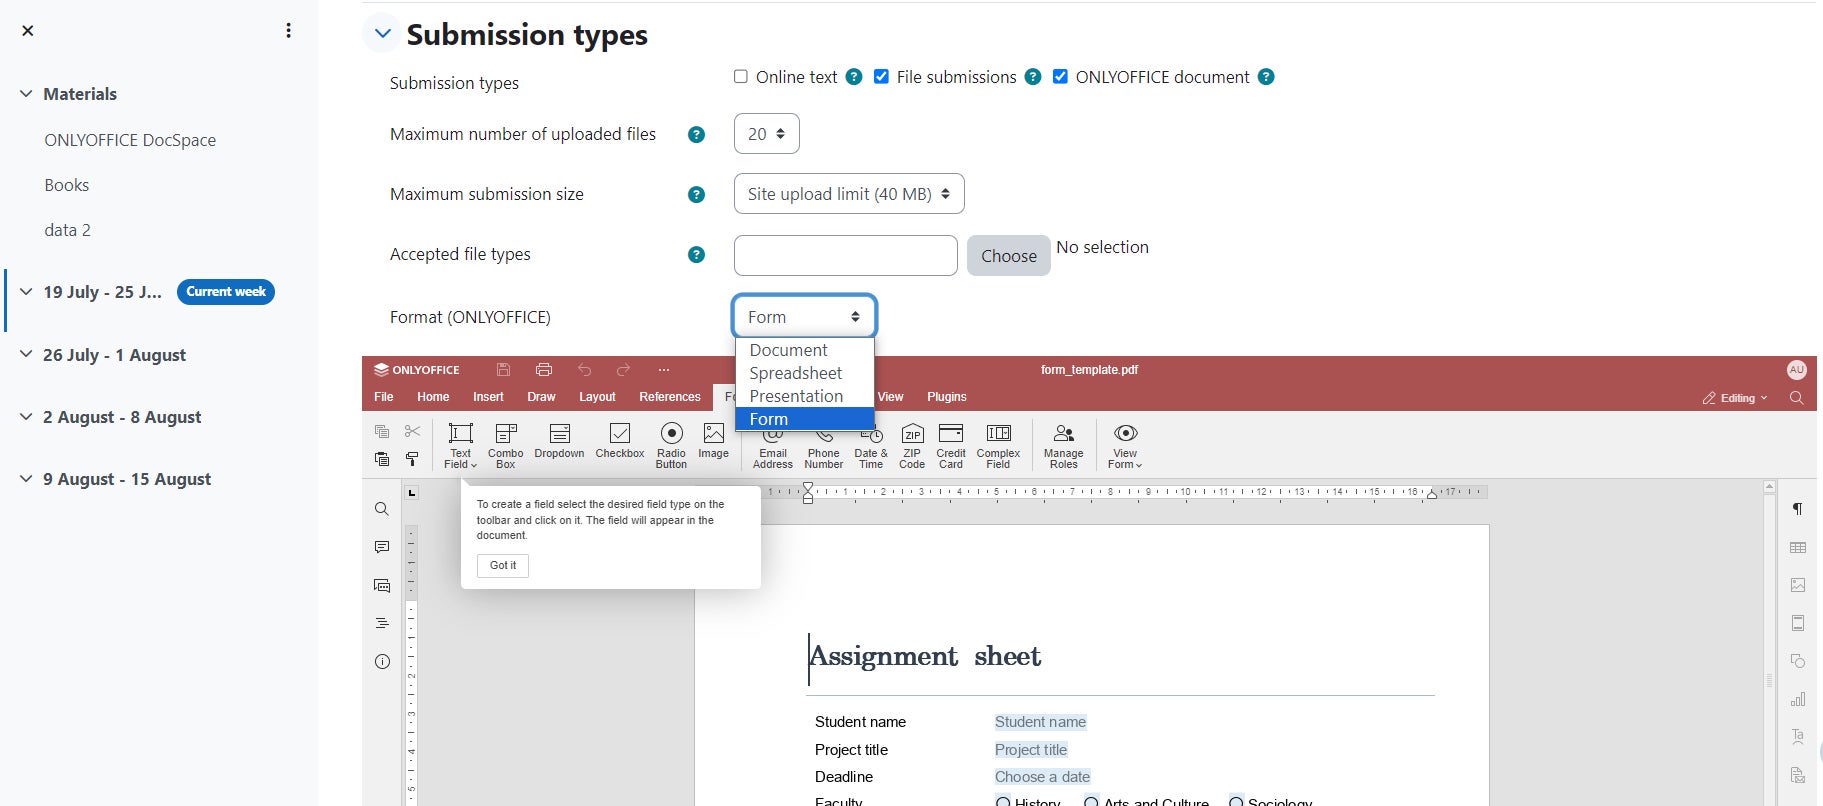Open the Editing mode dropdown
1823x806 pixels.
(1735, 398)
